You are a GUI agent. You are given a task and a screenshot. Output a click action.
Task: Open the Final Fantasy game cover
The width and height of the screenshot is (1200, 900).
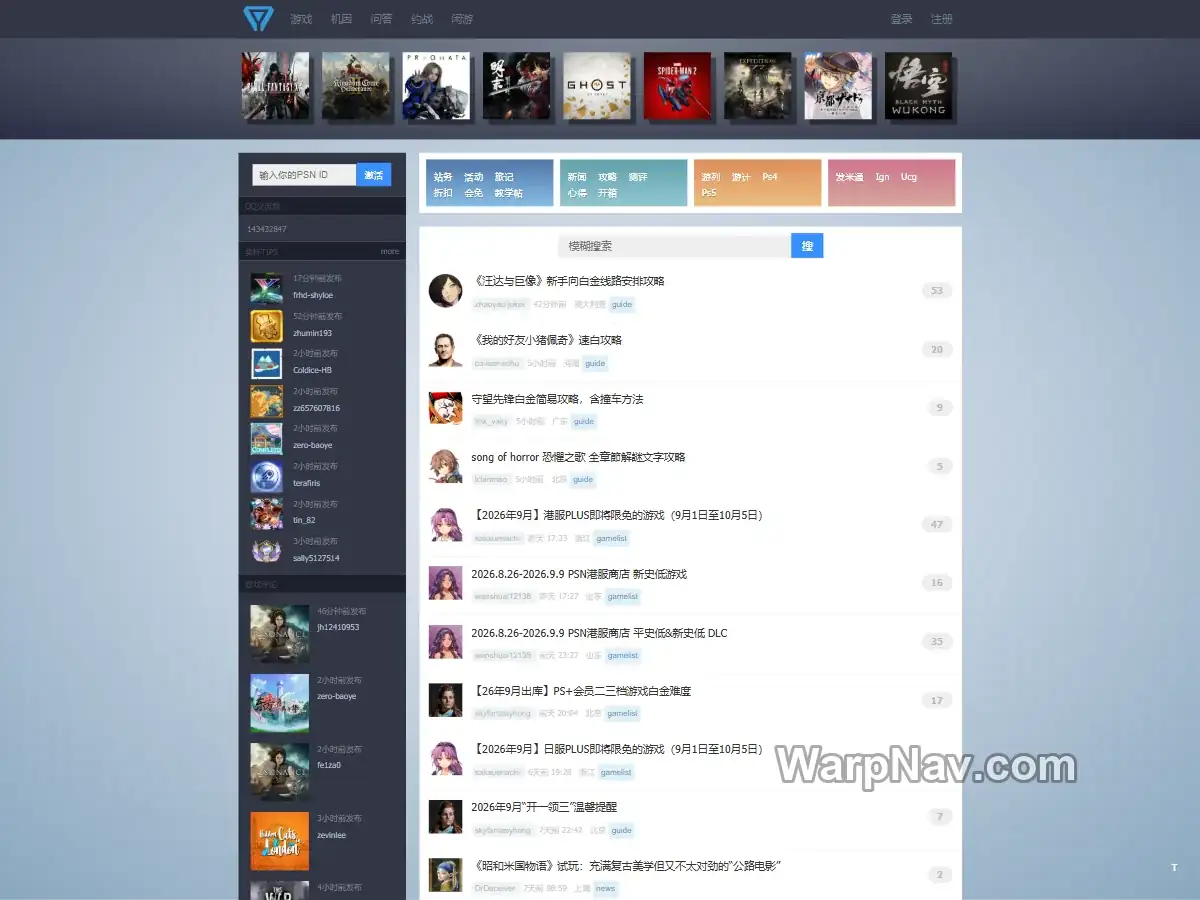point(275,86)
